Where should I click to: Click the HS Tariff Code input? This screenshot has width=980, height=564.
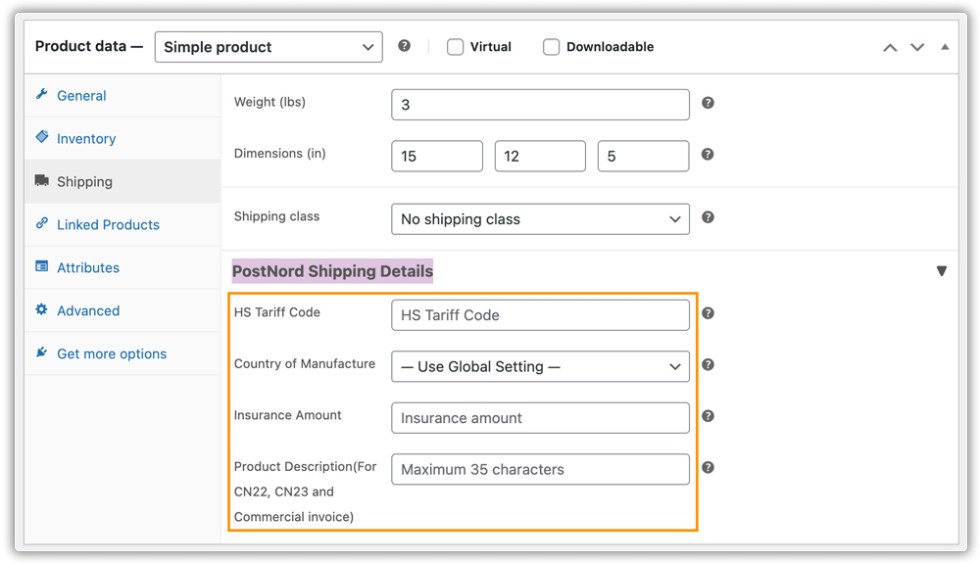(x=541, y=315)
